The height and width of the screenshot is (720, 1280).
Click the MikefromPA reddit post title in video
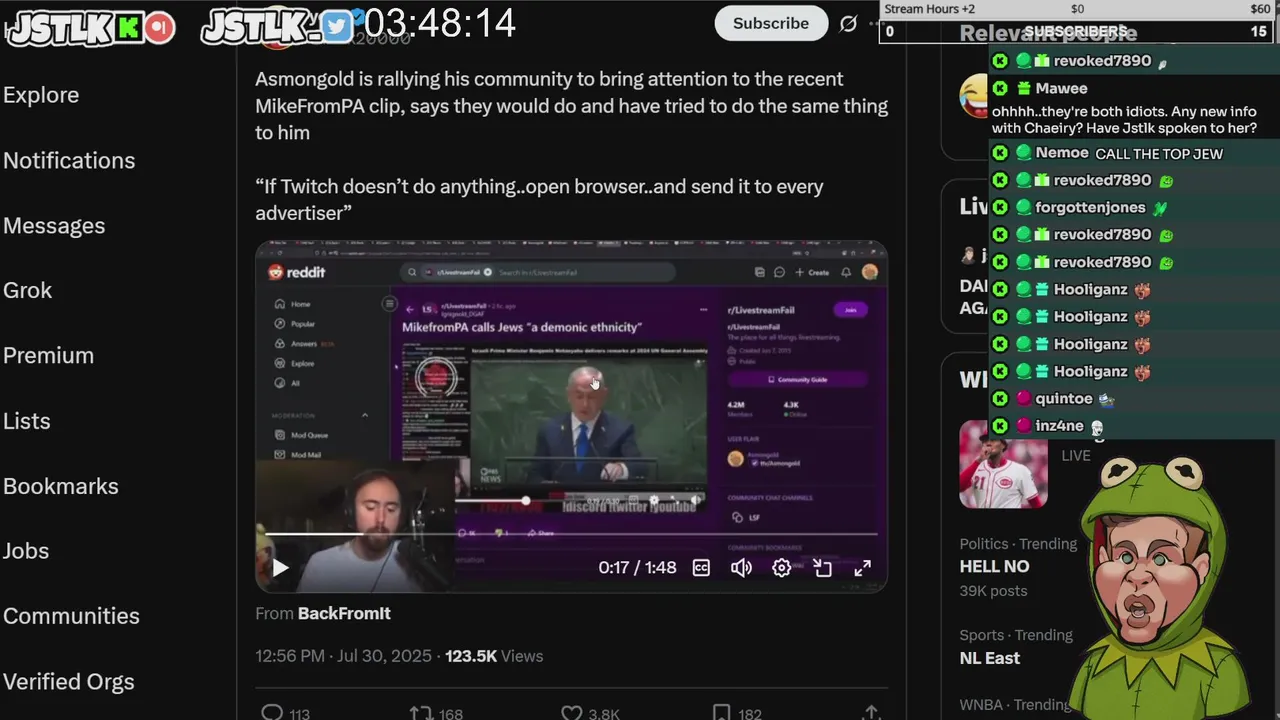[522, 327]
